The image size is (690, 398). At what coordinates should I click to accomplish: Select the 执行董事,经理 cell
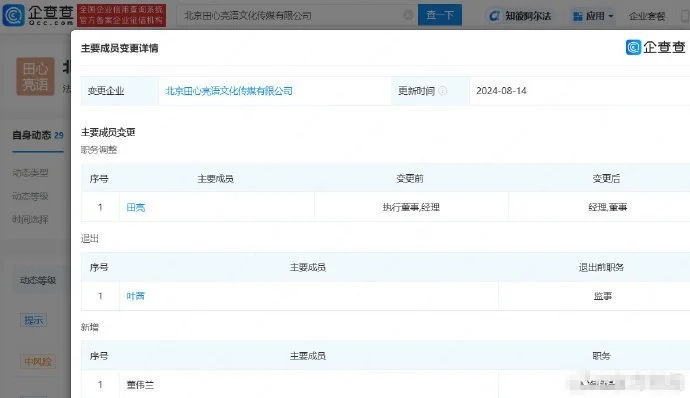[x=411, y=207]
